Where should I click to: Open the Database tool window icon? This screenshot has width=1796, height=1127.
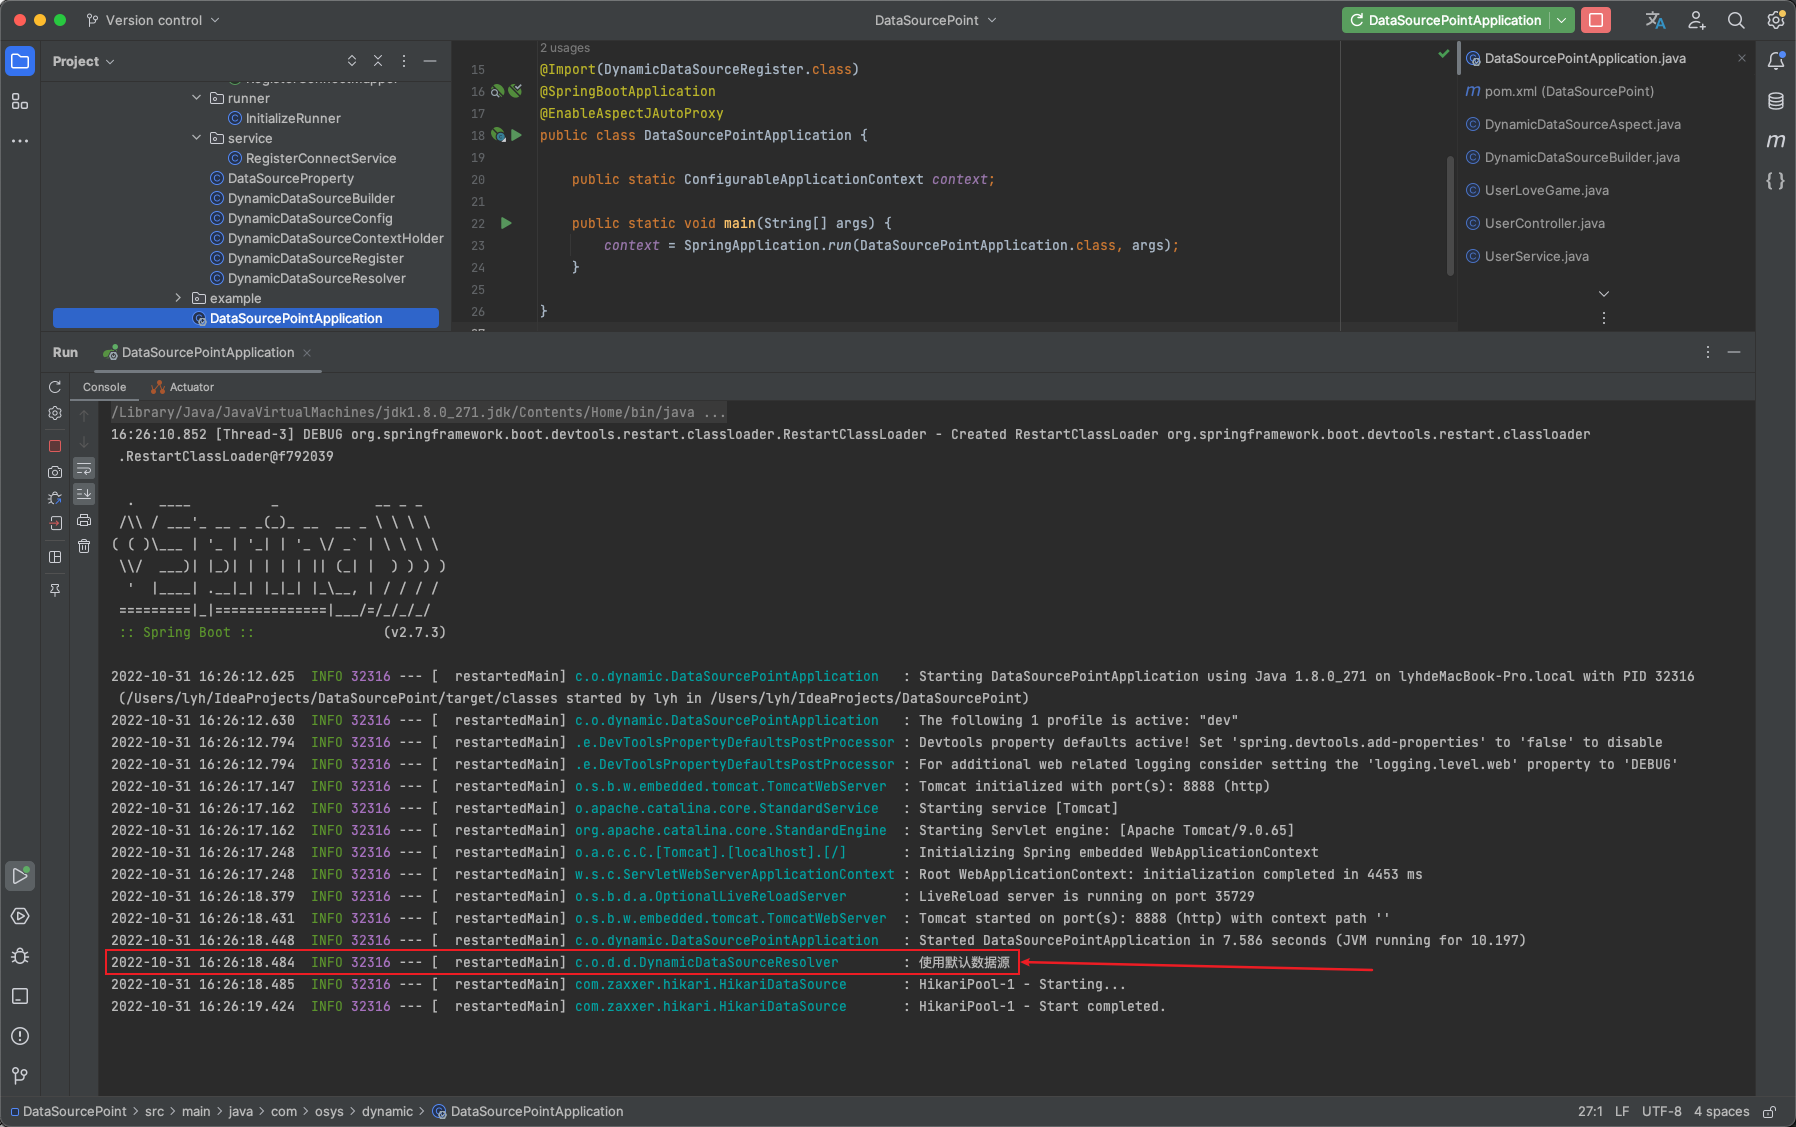point(1776,101)
